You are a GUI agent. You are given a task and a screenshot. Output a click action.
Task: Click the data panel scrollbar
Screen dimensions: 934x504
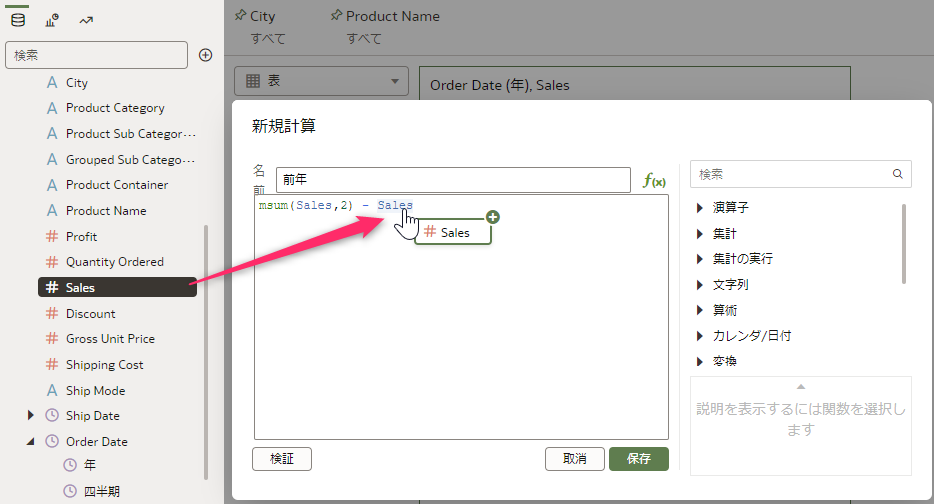click(x=206, y=351)
